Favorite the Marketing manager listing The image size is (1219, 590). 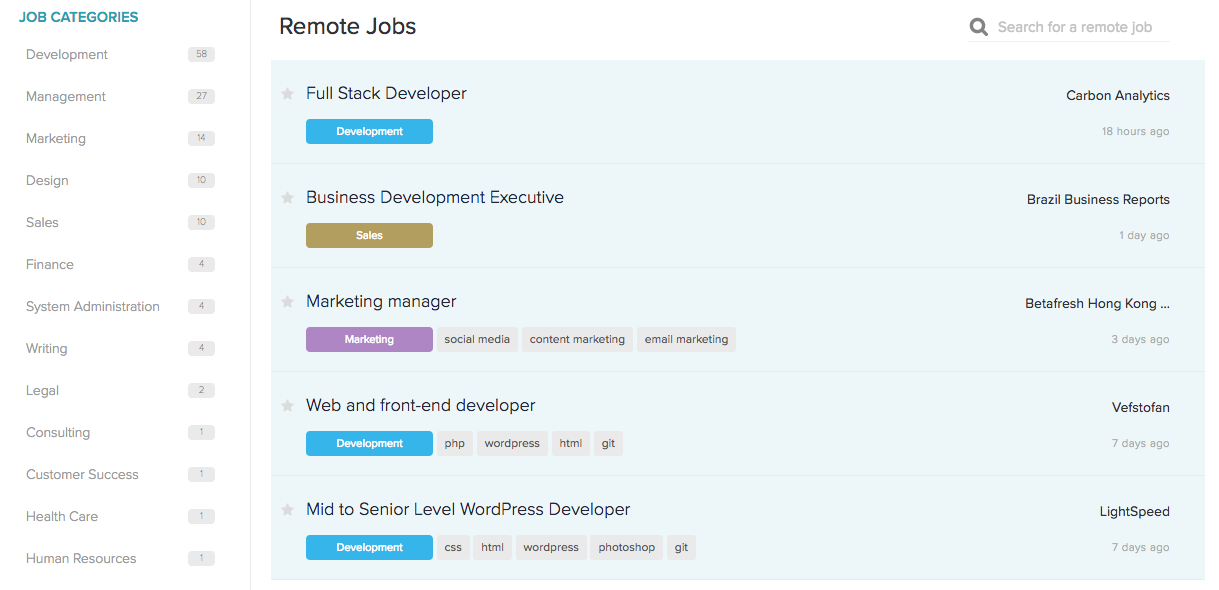[x=288, y=301]
